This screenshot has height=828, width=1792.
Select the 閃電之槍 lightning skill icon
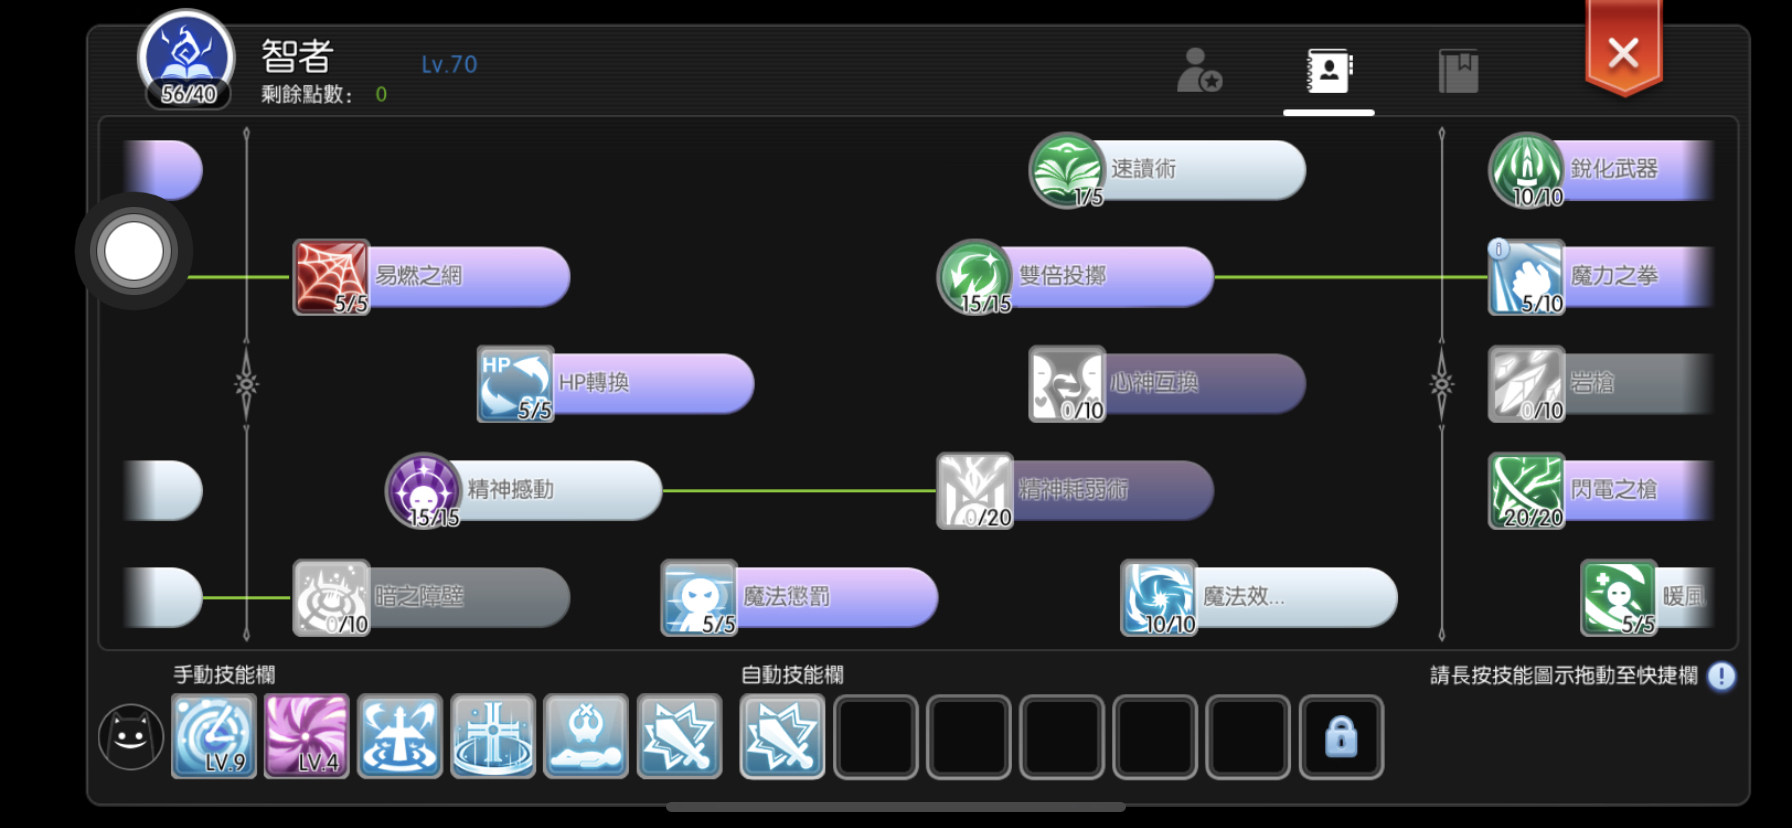coord(1527,491)
